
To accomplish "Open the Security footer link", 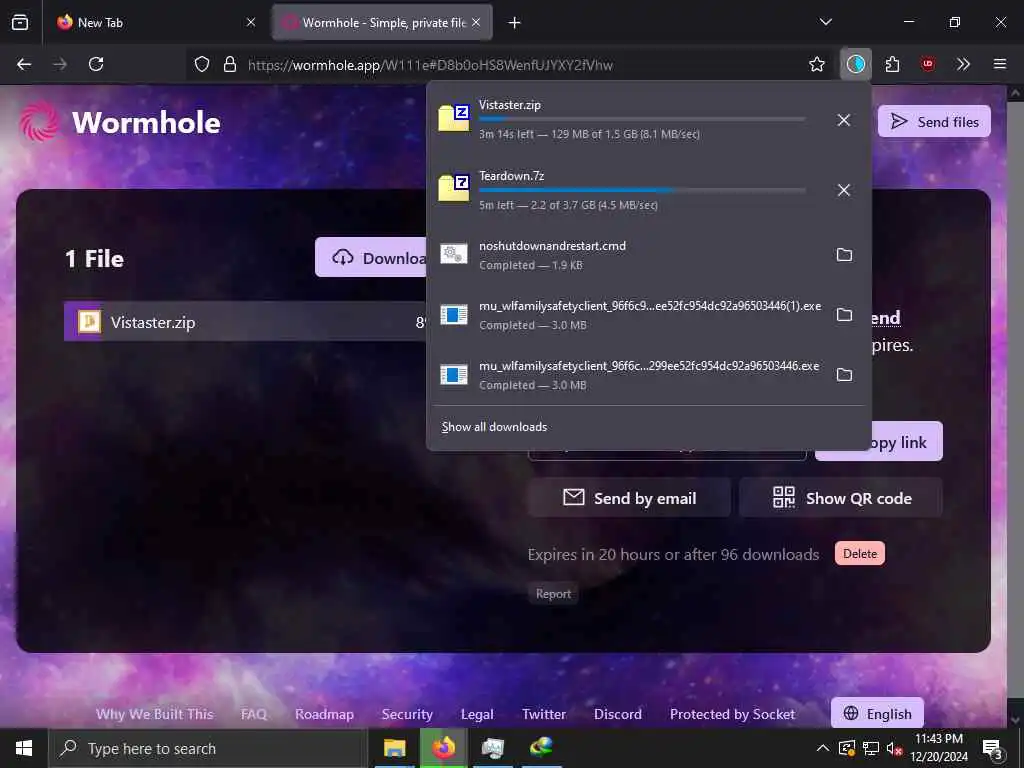I will click(x=407, y=714).
